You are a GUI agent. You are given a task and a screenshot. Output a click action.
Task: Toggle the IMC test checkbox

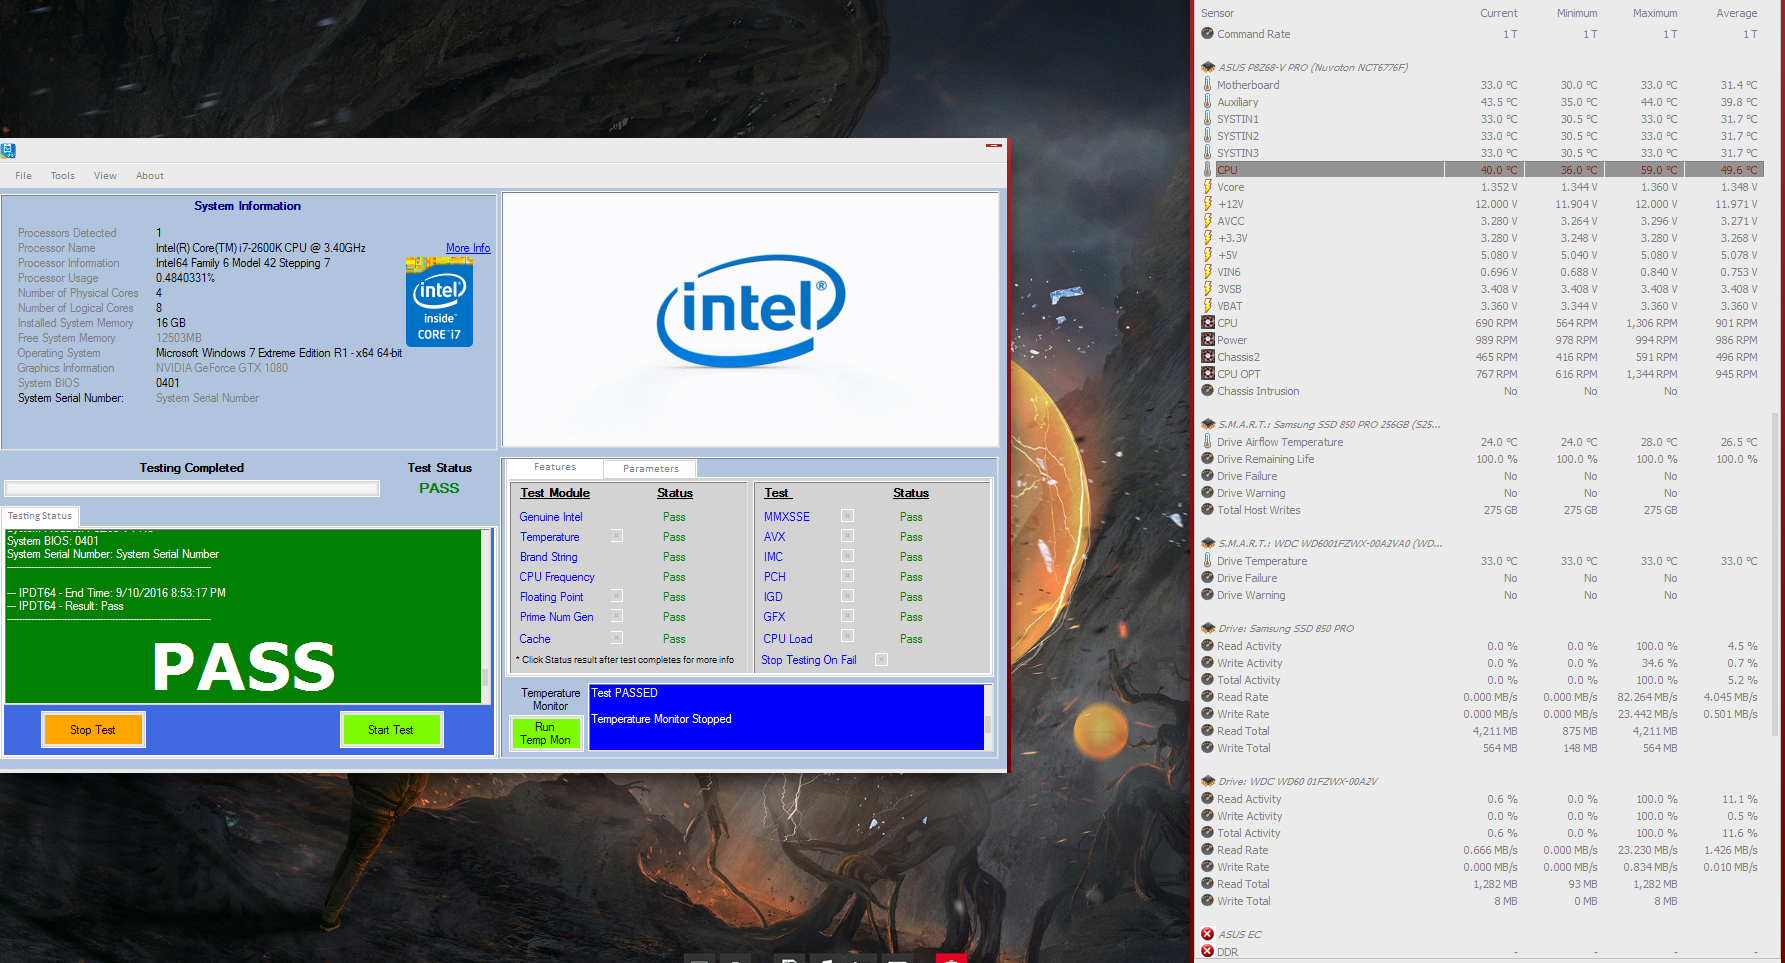(847, 556)
